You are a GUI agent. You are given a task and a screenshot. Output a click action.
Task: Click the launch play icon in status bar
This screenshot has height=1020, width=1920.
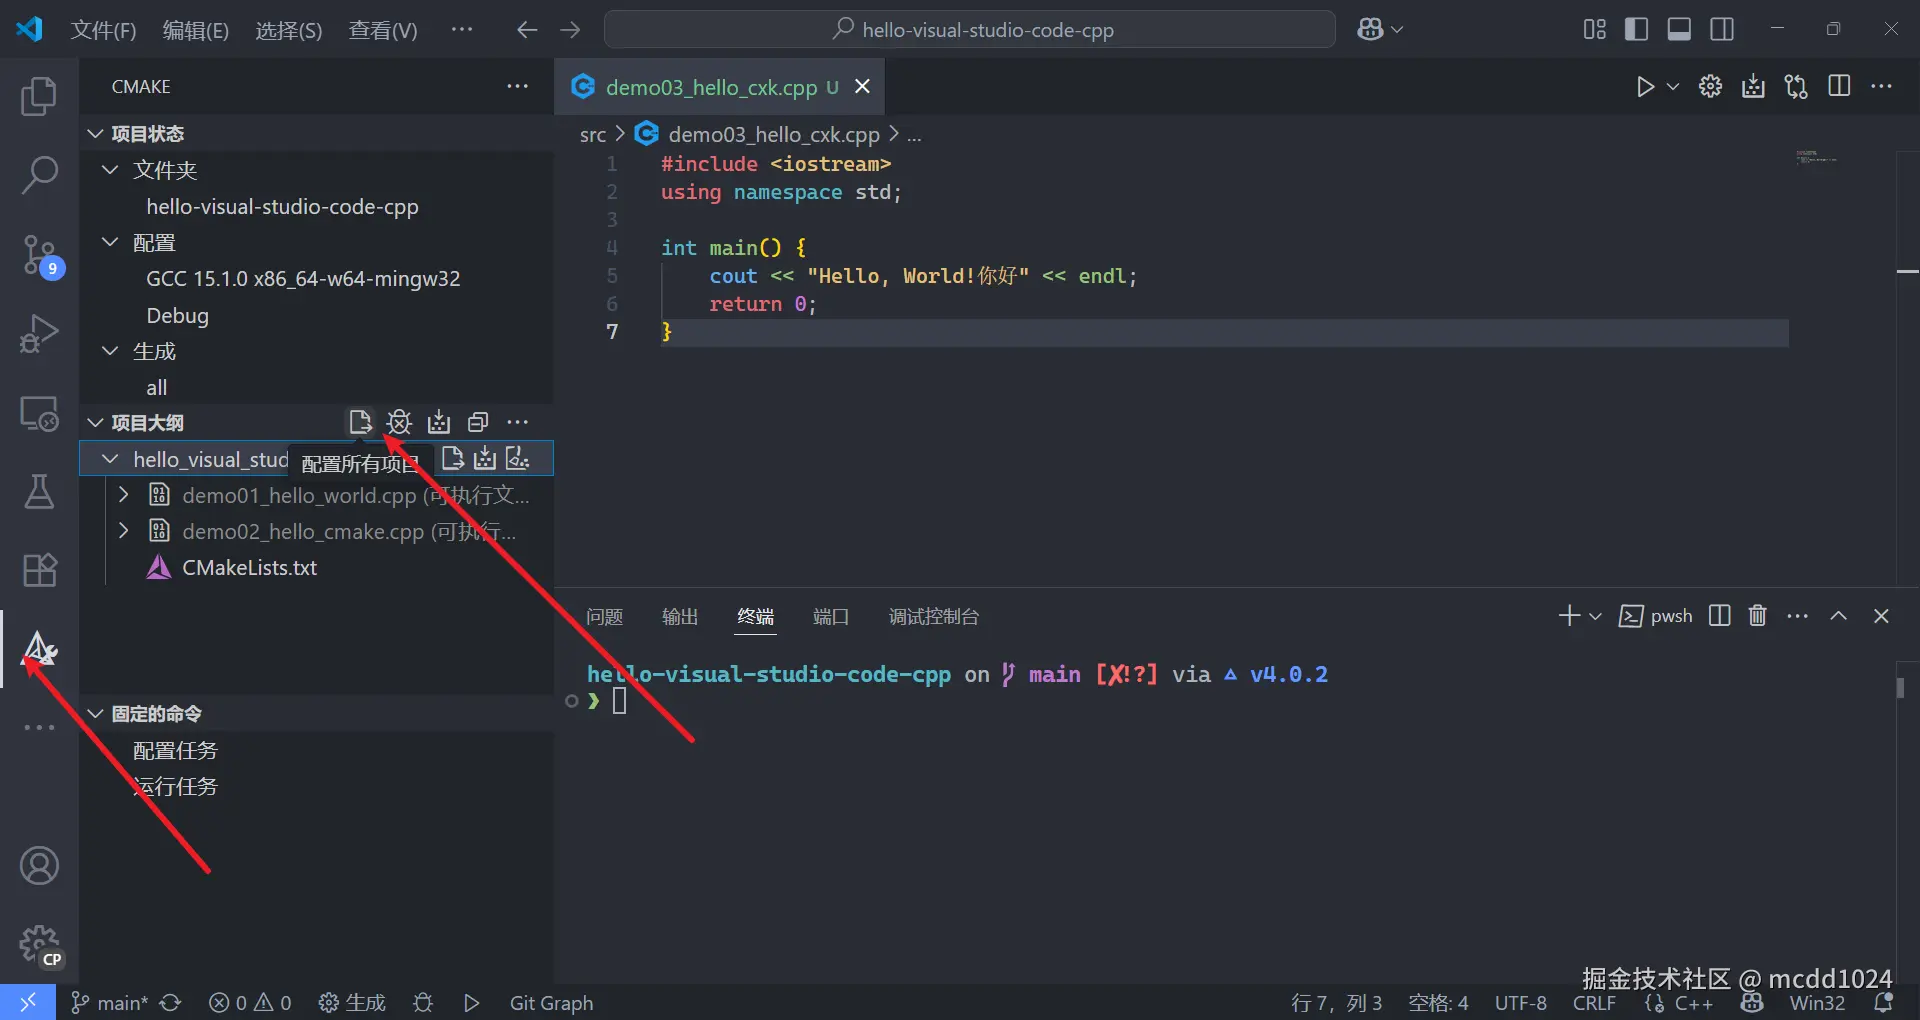[472, 1002]
